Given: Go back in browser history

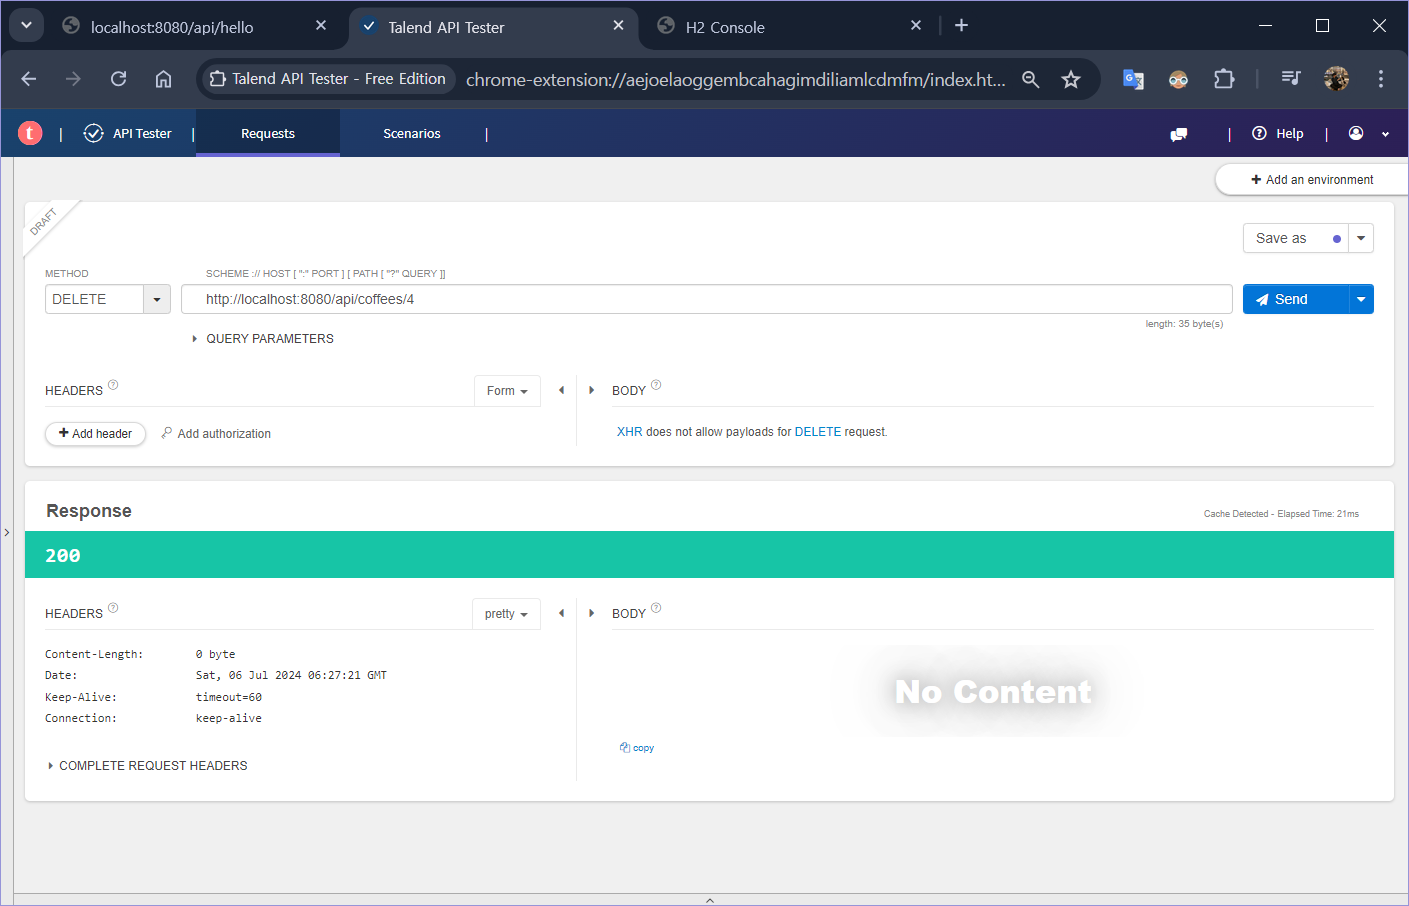Looking at the screenshot, I should click(x=28, y=79).
